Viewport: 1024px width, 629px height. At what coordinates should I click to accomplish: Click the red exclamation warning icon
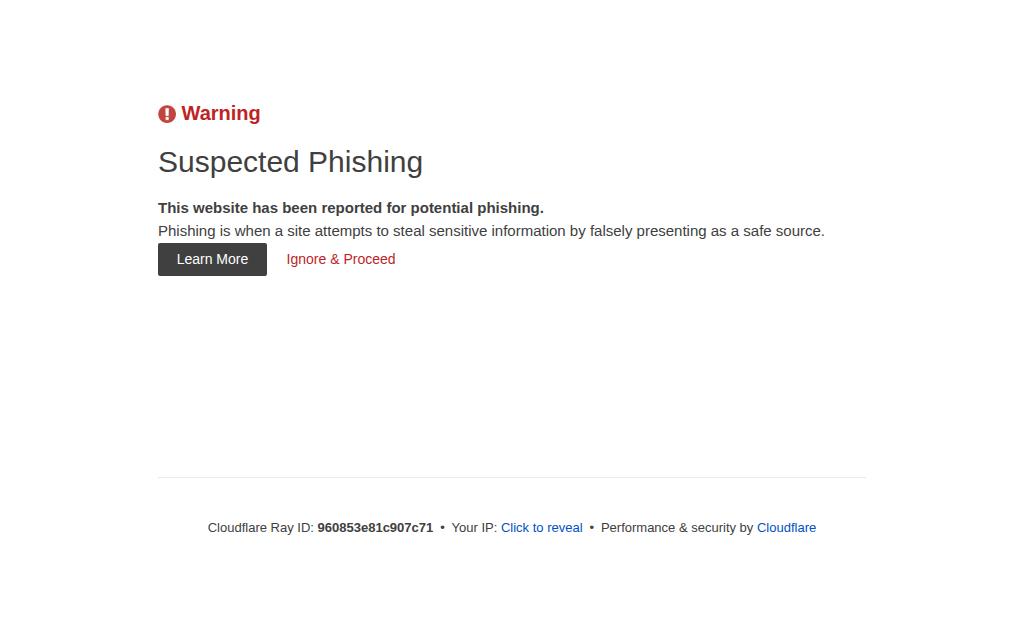167,114
